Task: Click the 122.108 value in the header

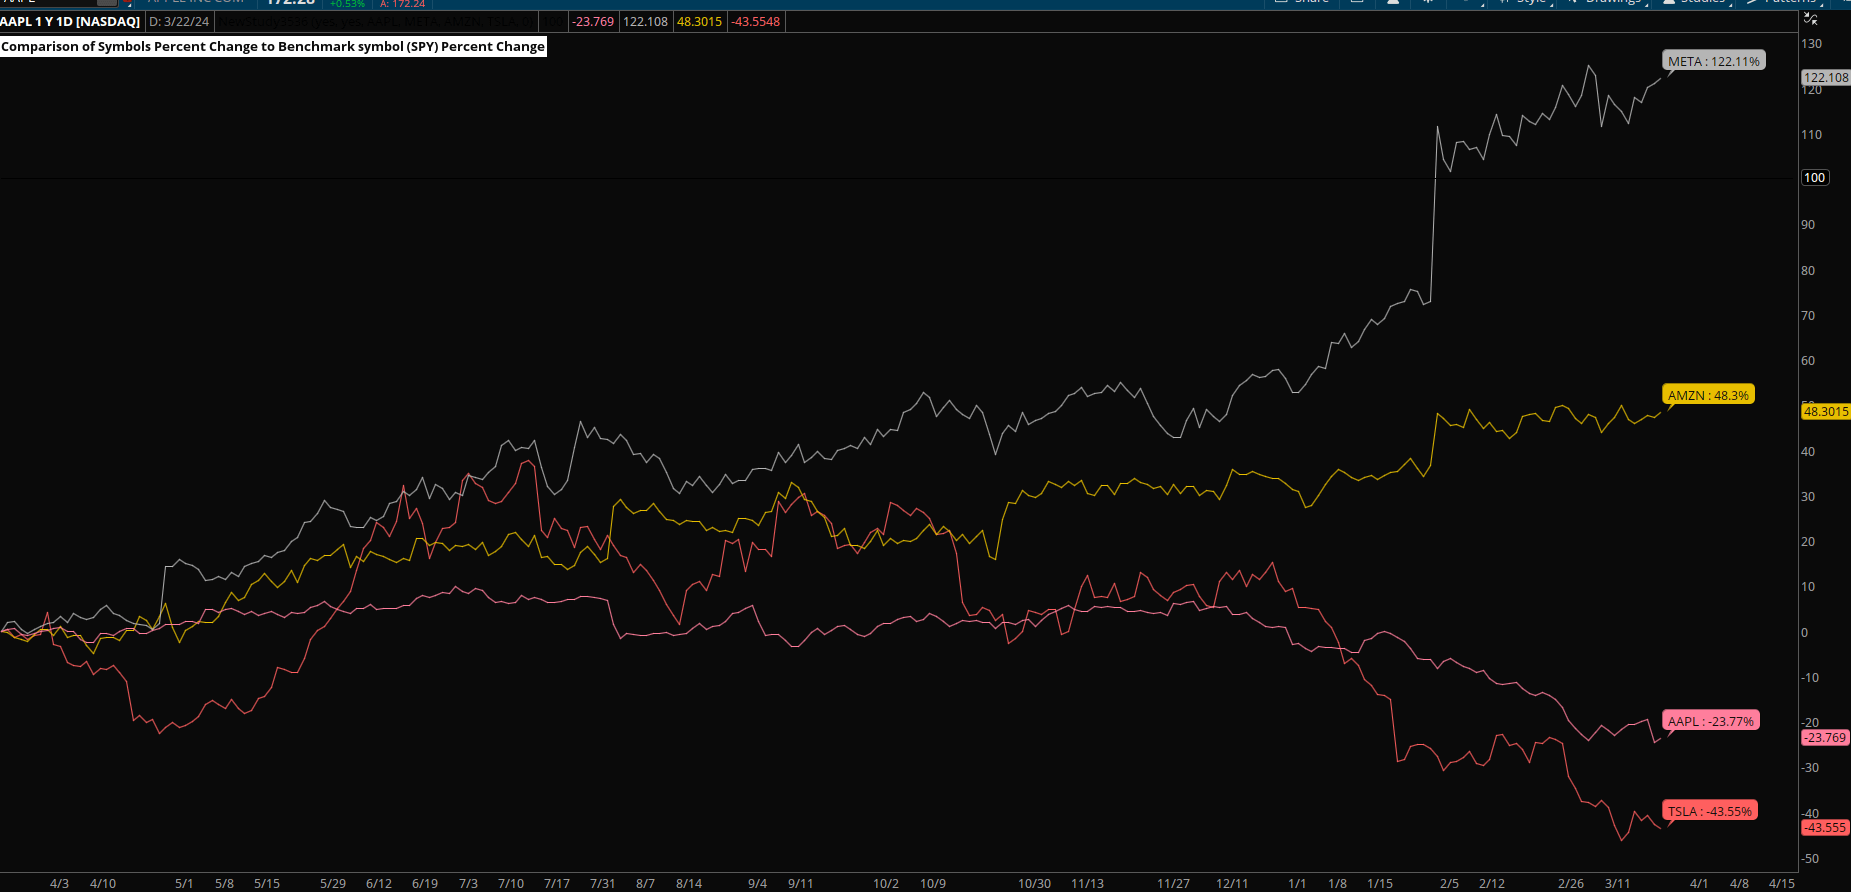Action: coord(645,21)
